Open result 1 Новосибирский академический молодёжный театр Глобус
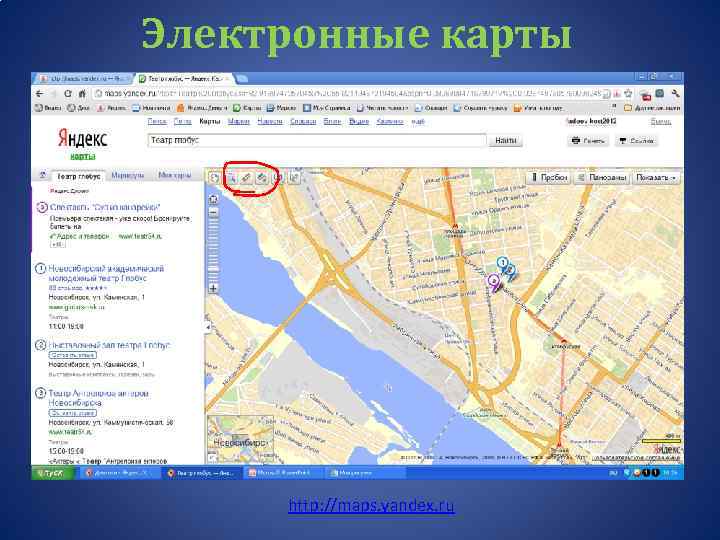Screen dimensions: 720x540 click(x=107, y=273)
